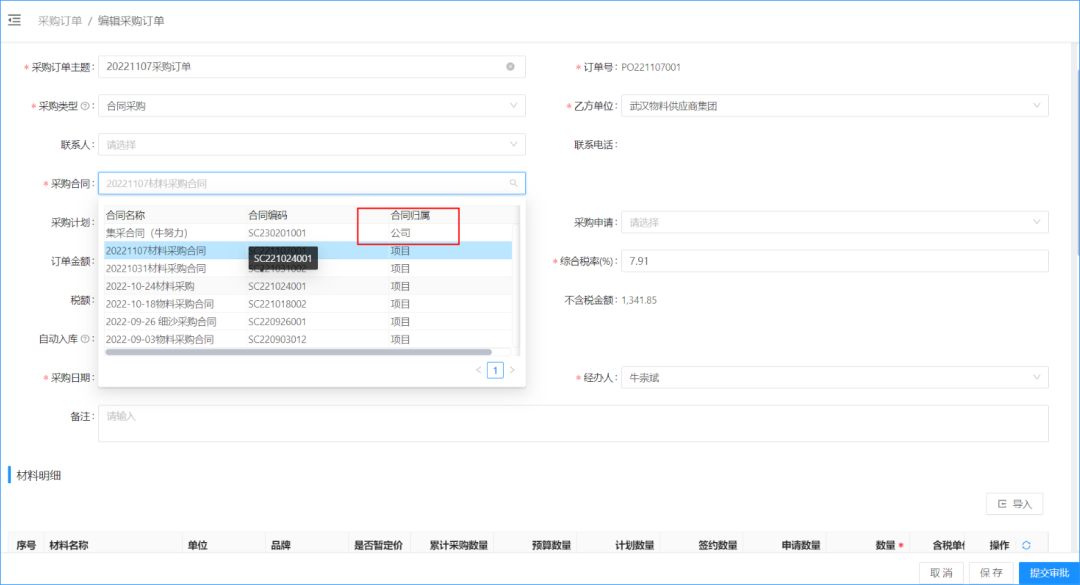Click the 签约数量 column header
Screen dimensions: 1080x585
point(718,545)
